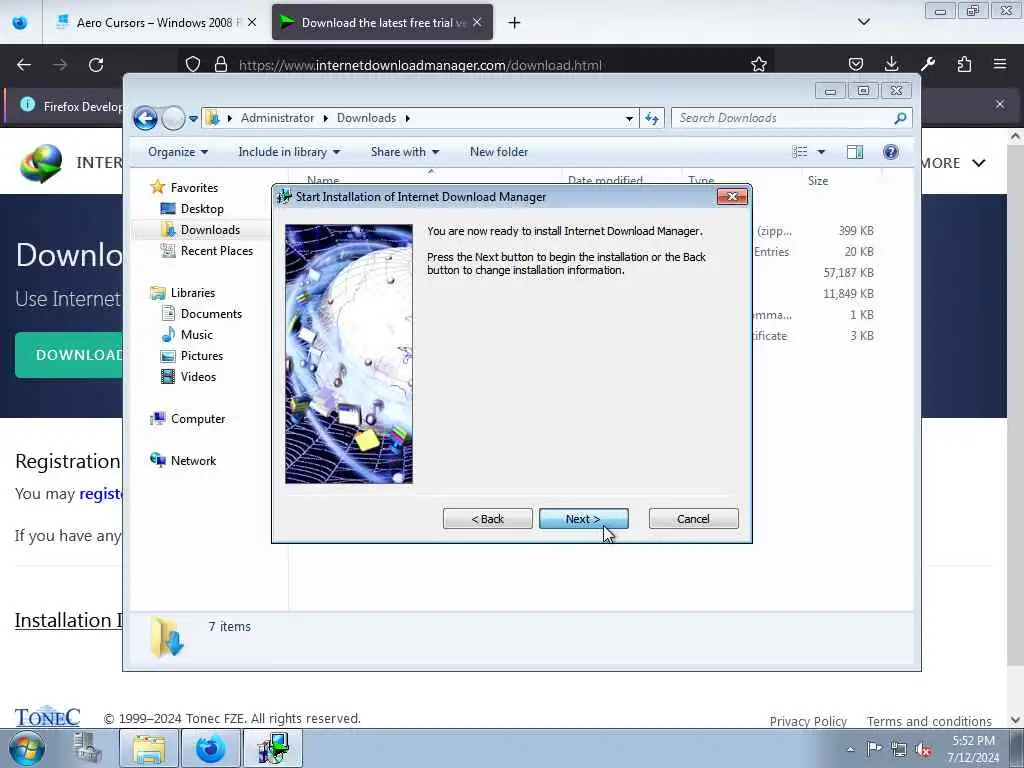The width and height of the screenshot is (1024, 768).
Task: Select Favorites in navigation pane
Action: [194, 187]
